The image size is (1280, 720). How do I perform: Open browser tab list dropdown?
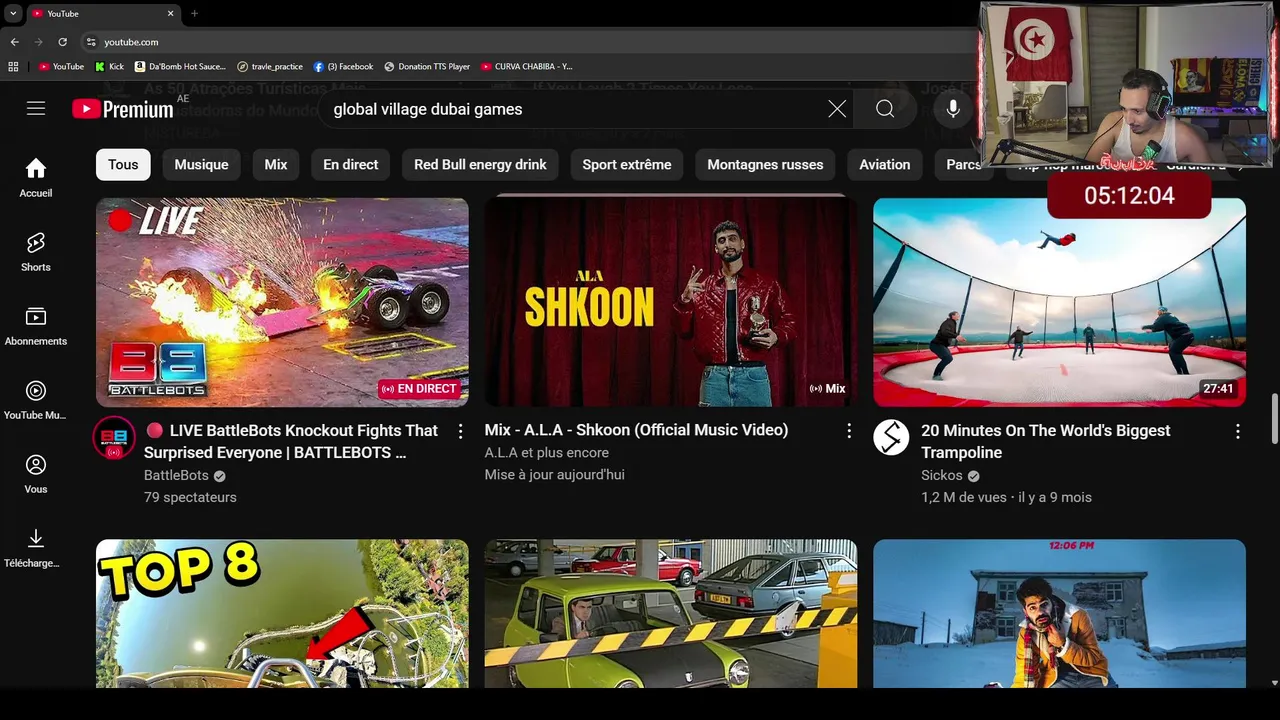pos(13,13)
